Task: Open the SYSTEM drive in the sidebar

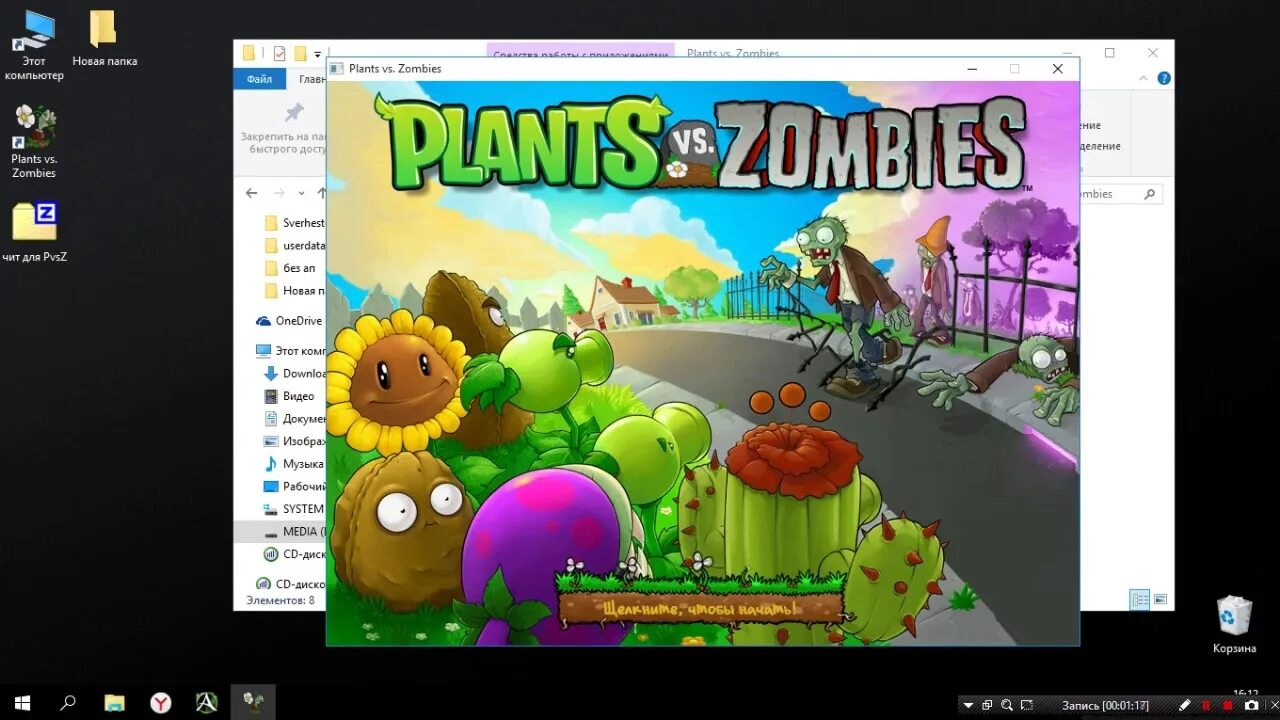Action: [x=294, y=509]
